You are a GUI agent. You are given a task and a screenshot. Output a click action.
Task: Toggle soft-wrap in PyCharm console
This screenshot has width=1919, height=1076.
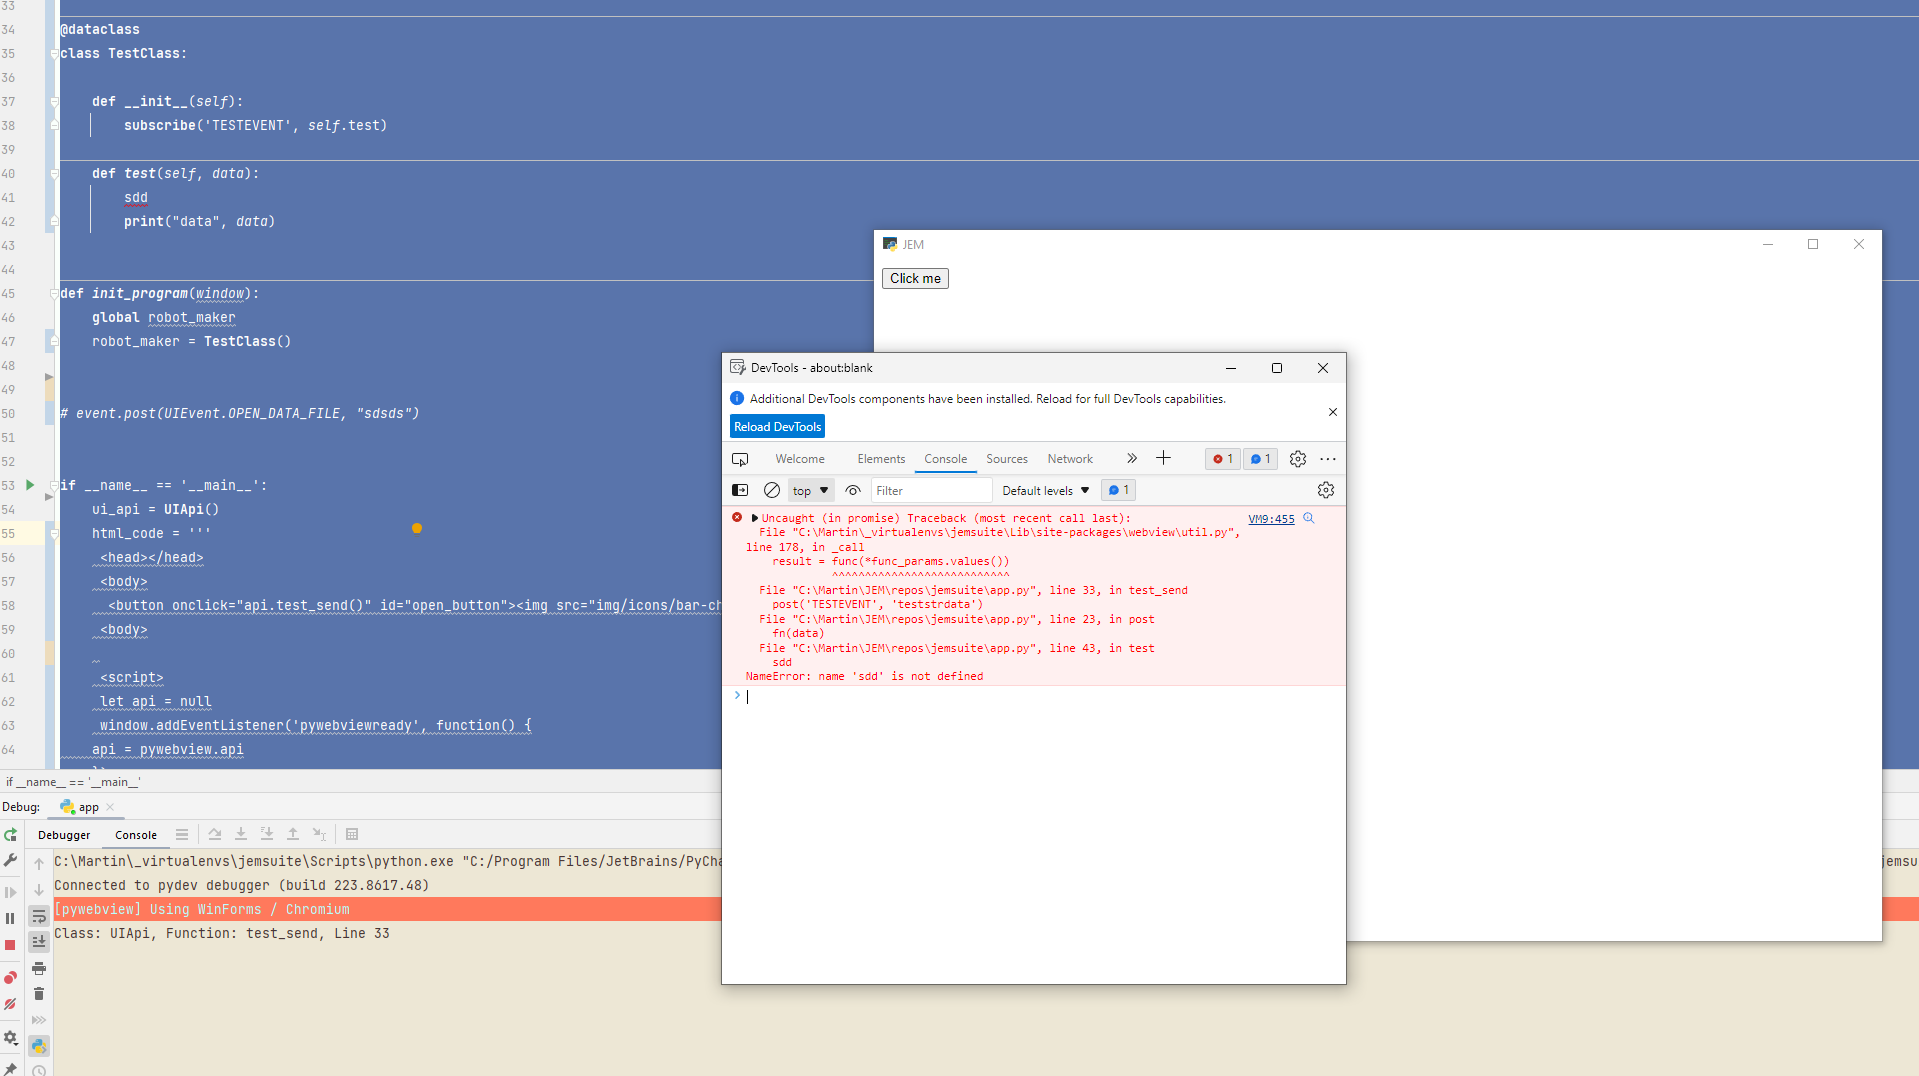coord(39,916)
